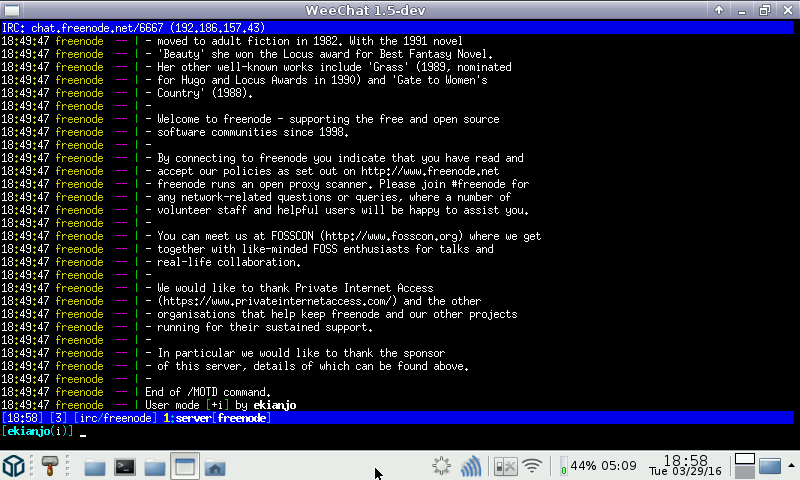
Task: Maximize the WeeChat window
Action: 764,10
